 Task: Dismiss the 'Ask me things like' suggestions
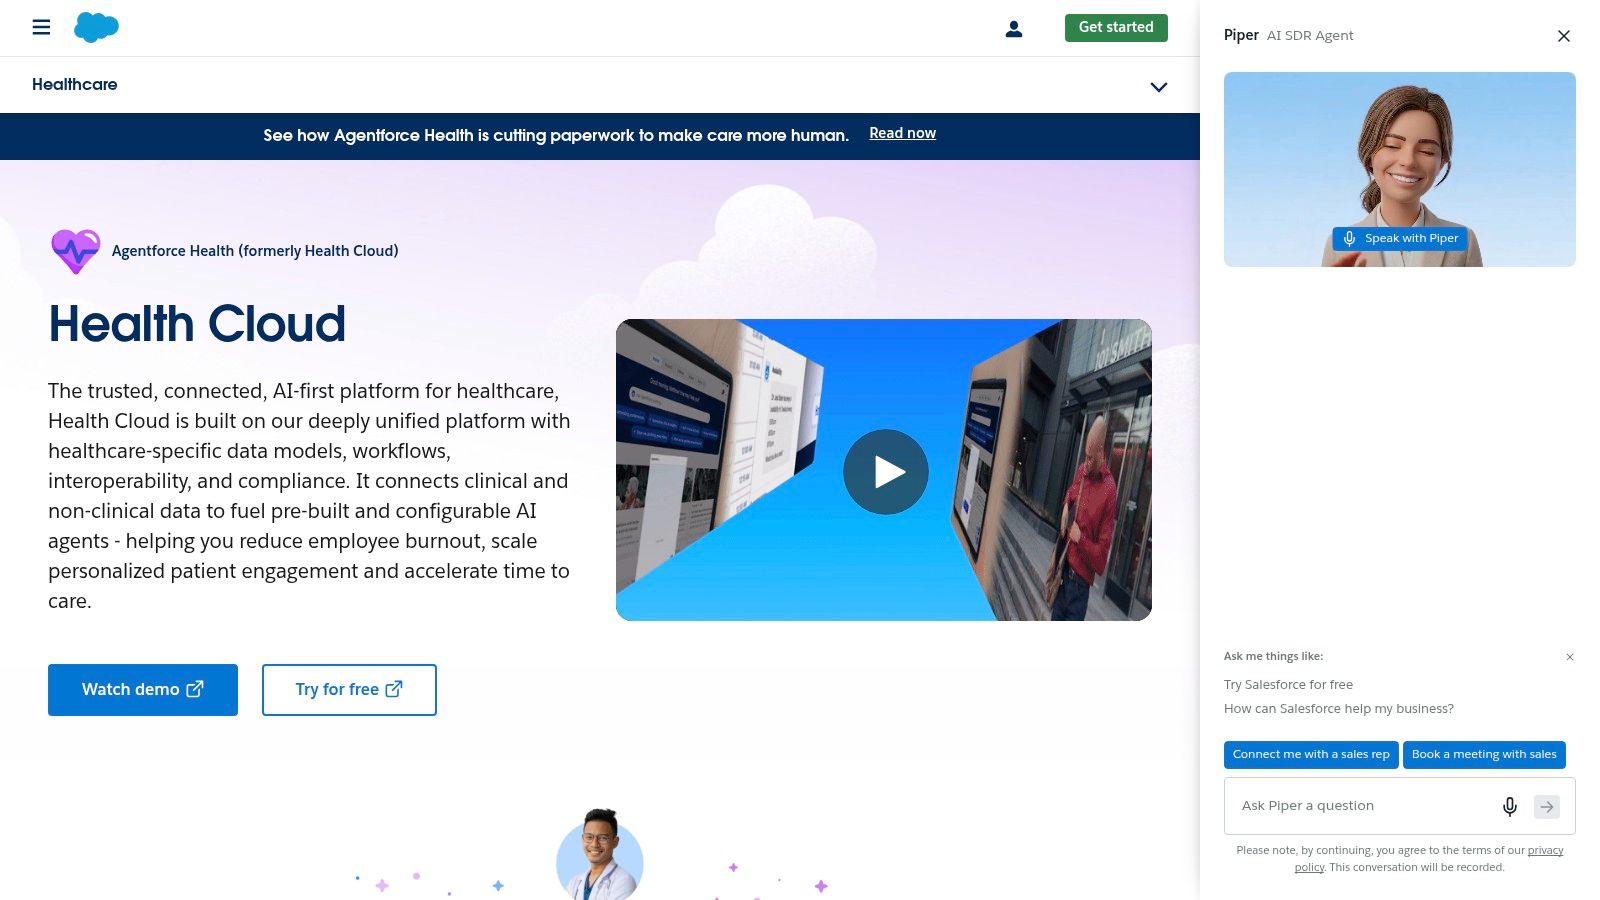1570,657
